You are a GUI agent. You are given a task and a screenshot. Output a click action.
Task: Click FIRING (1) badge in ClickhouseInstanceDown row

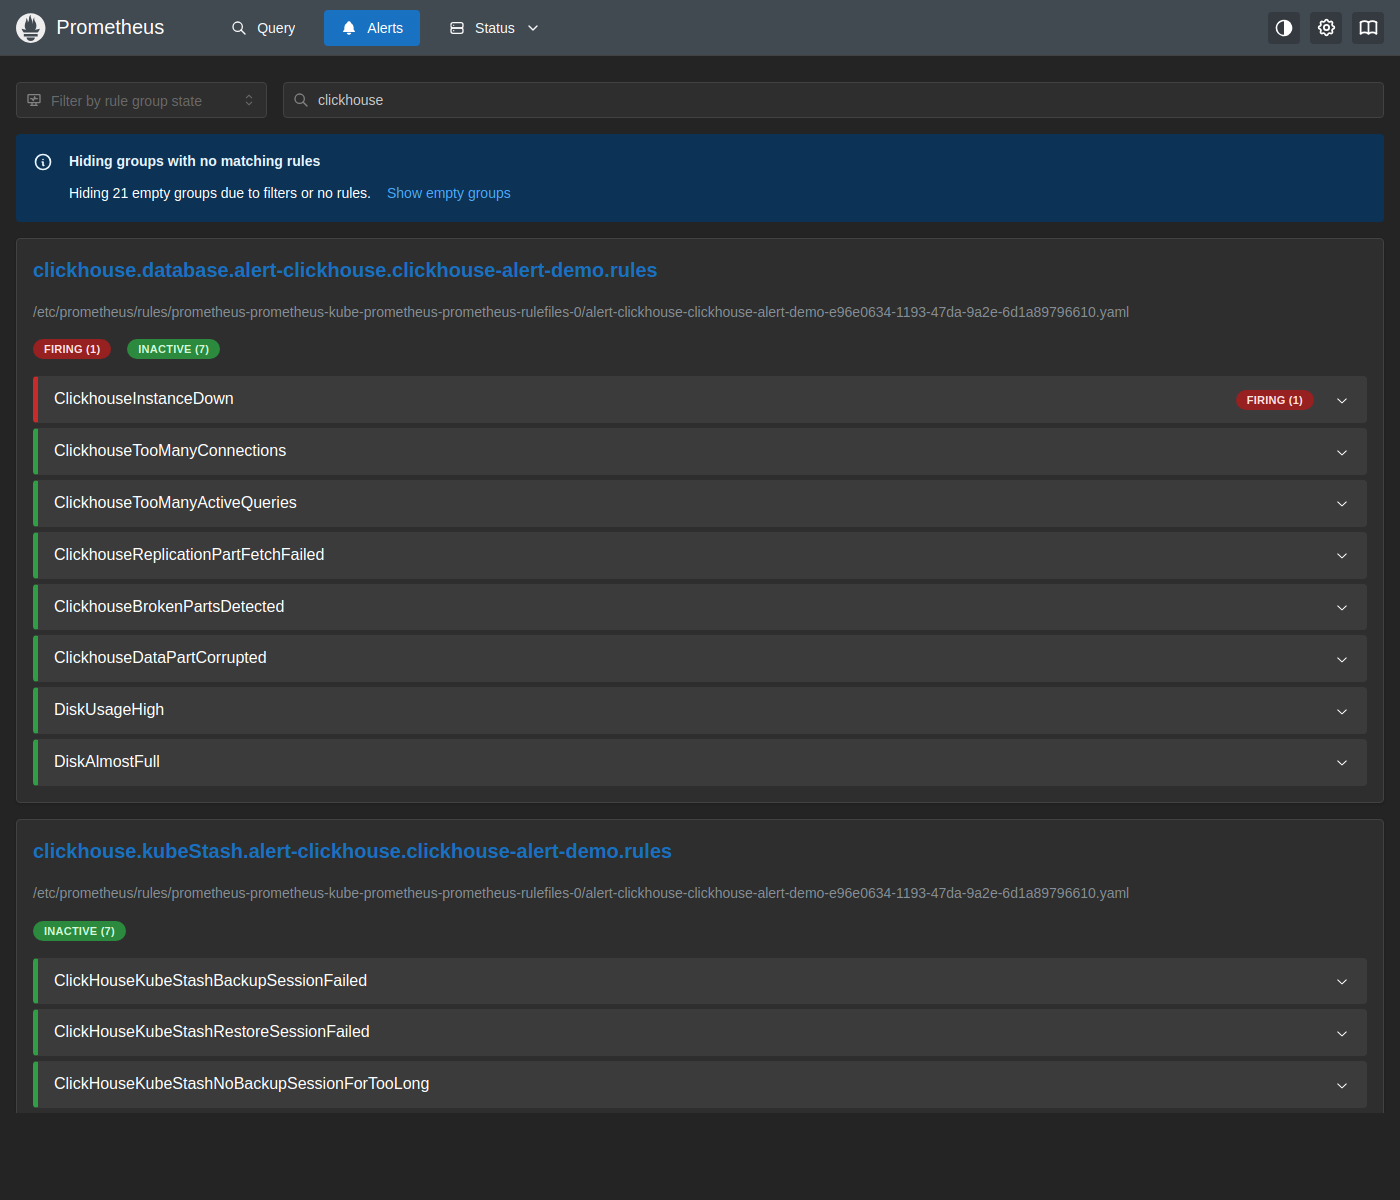[x=1274, y=400]
